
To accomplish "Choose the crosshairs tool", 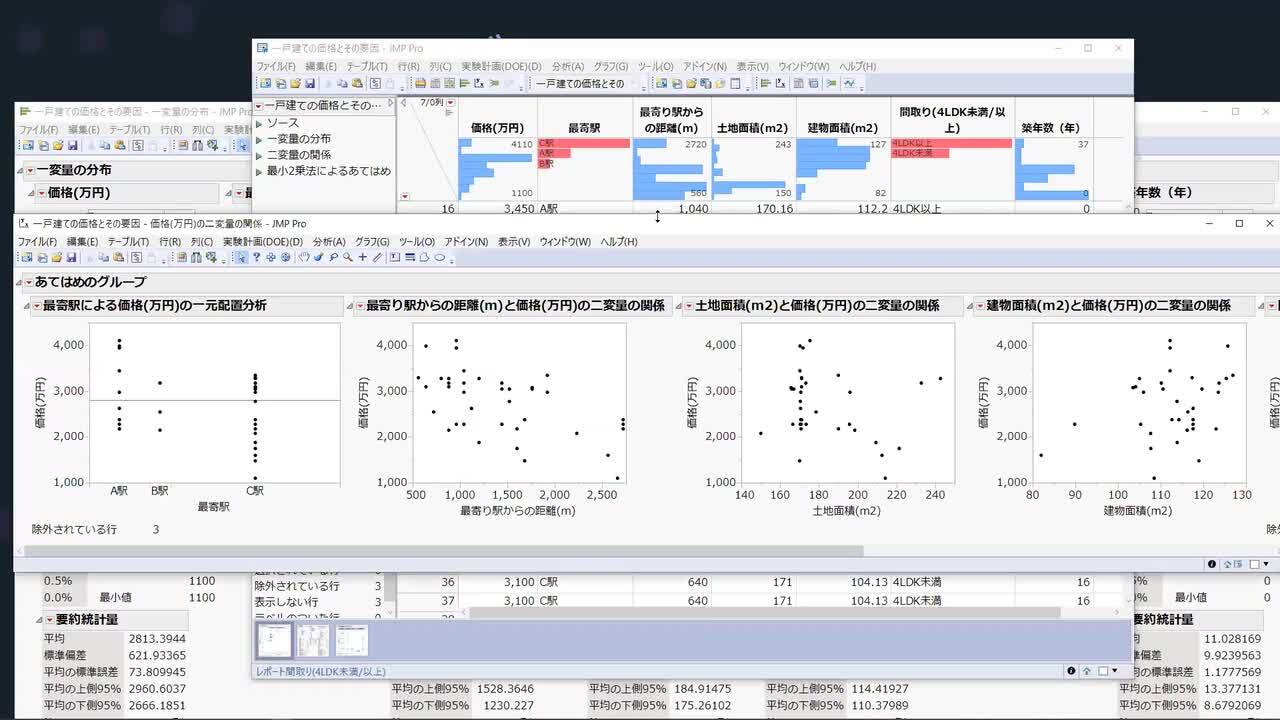I will point(362,257).
